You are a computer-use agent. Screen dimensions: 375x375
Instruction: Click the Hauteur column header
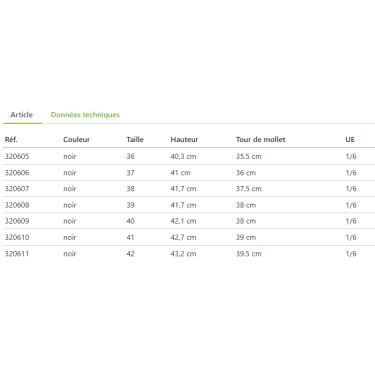tap(184, 139)
